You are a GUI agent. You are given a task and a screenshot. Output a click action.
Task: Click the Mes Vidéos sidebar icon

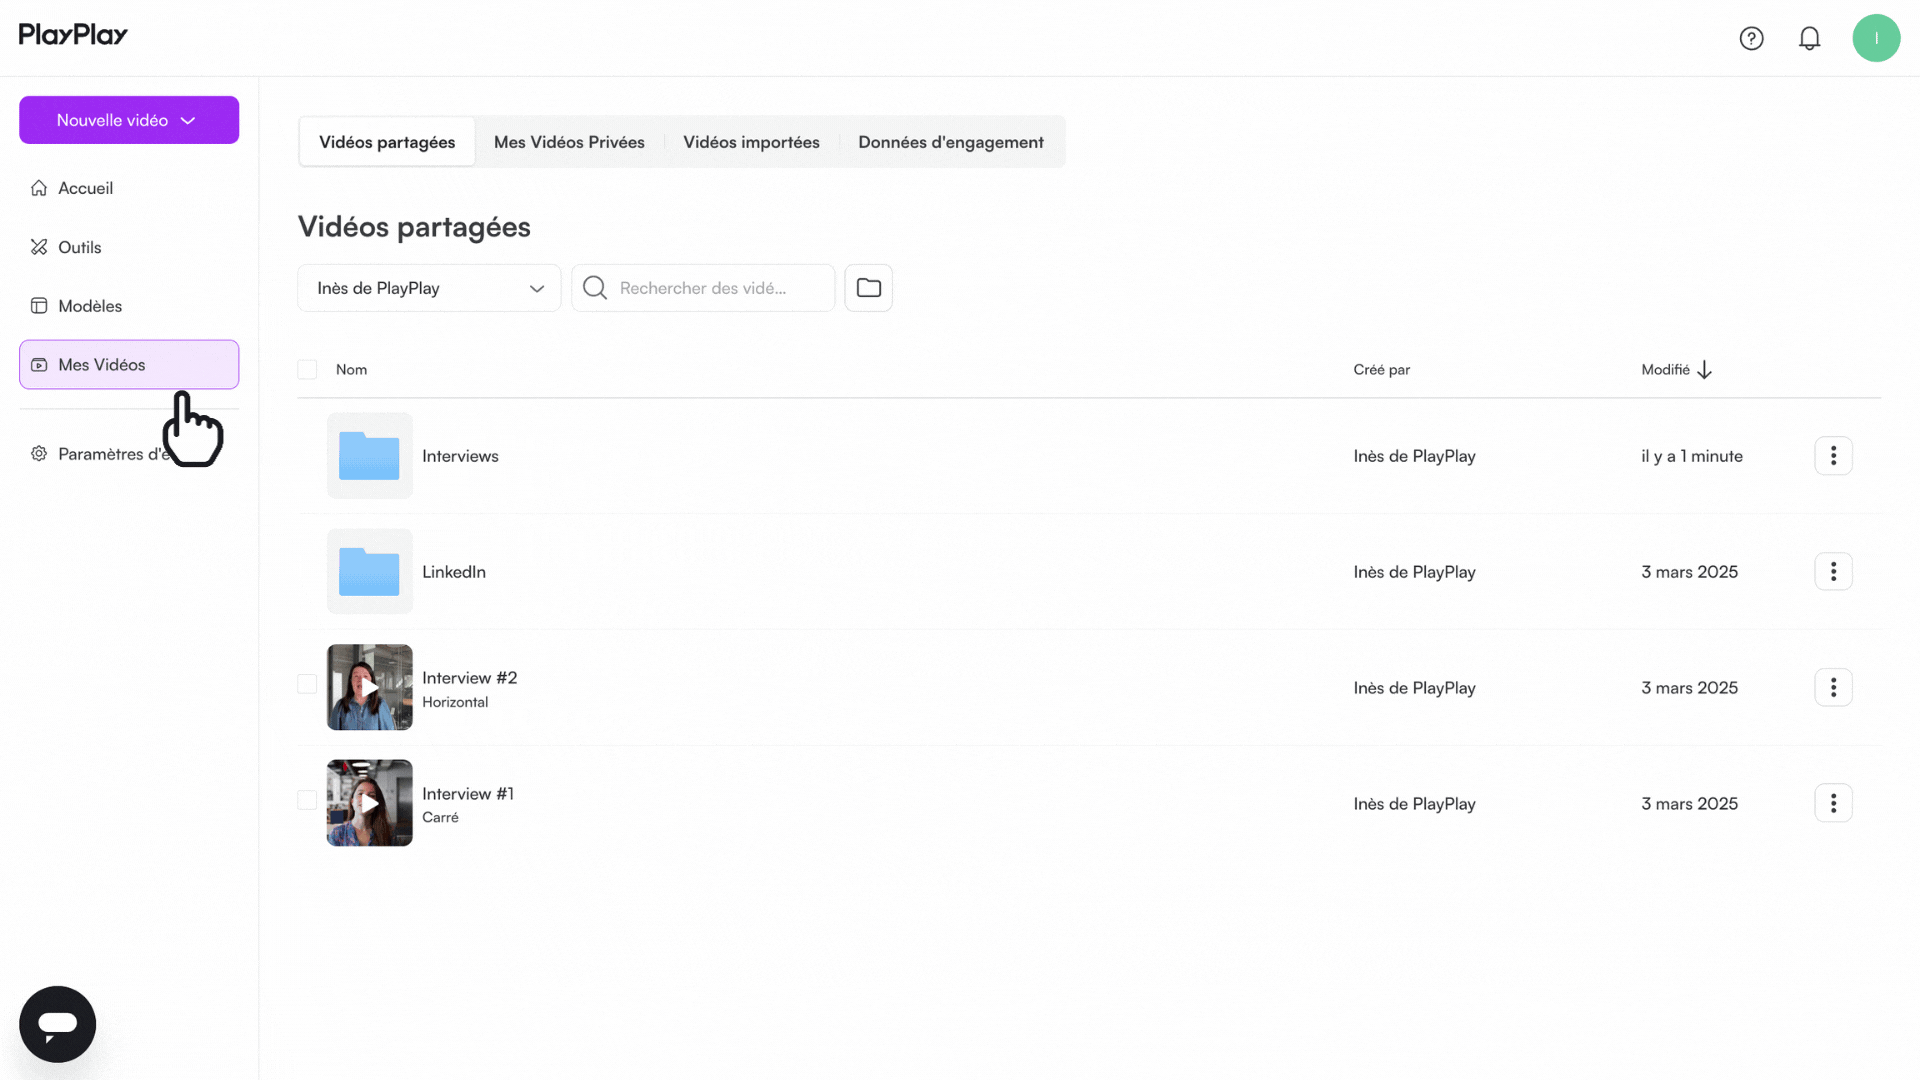[x=39, y=365]
